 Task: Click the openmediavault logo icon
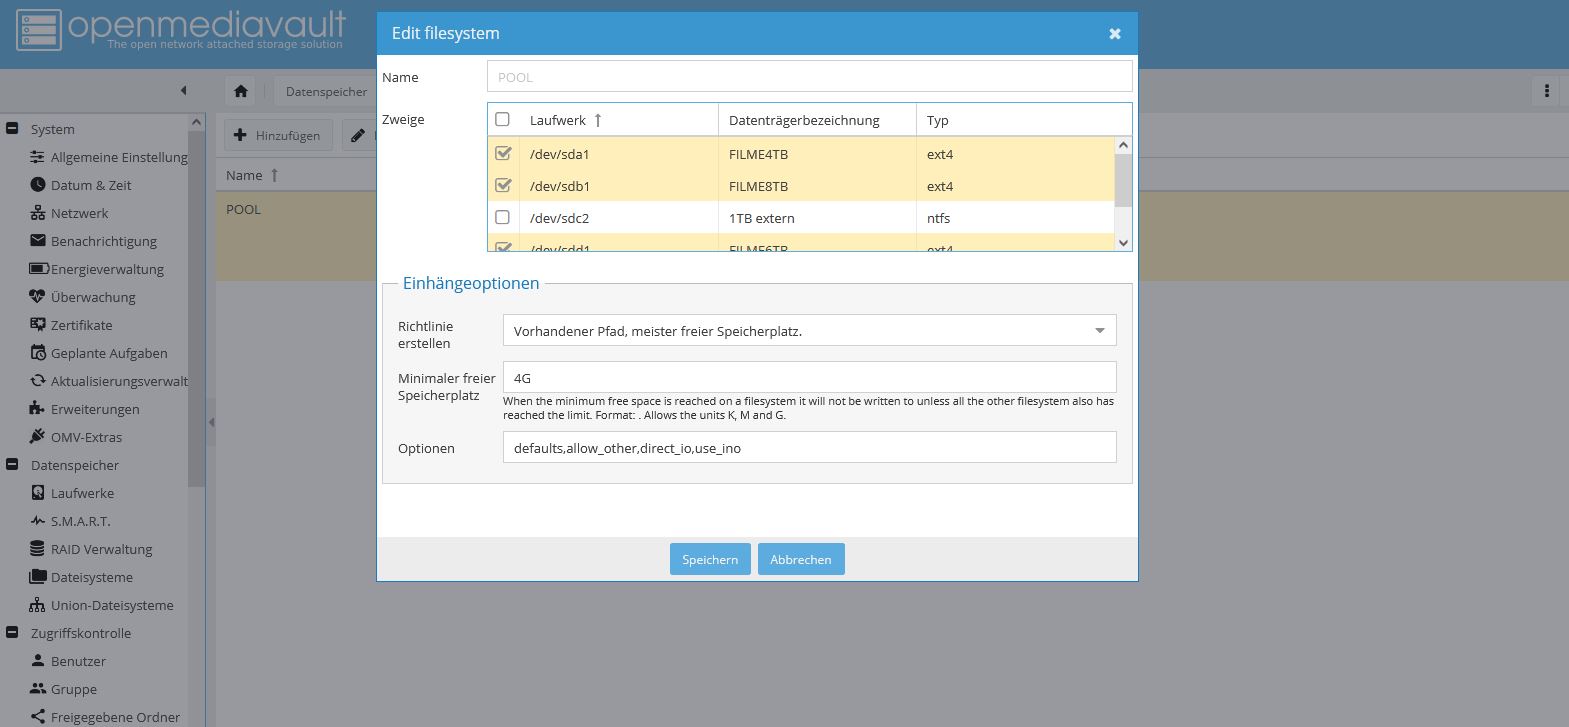(x=38, y=30)
